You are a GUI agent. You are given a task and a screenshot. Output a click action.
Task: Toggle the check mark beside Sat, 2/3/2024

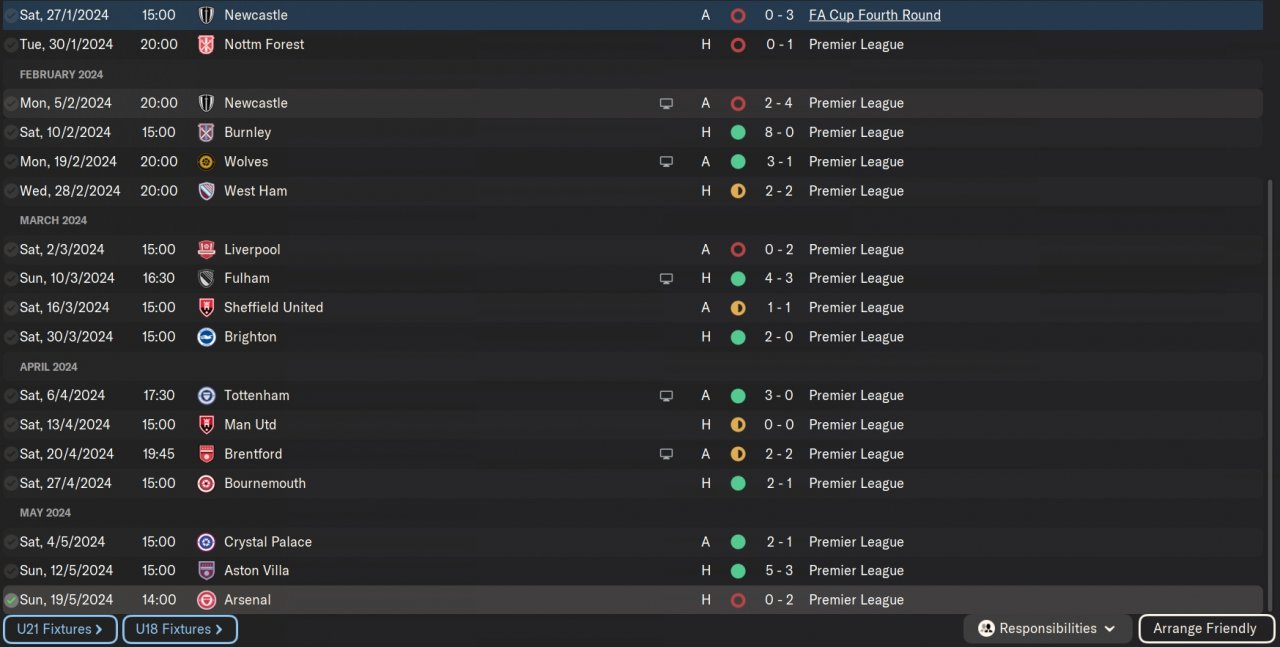[x=11, y=250]
